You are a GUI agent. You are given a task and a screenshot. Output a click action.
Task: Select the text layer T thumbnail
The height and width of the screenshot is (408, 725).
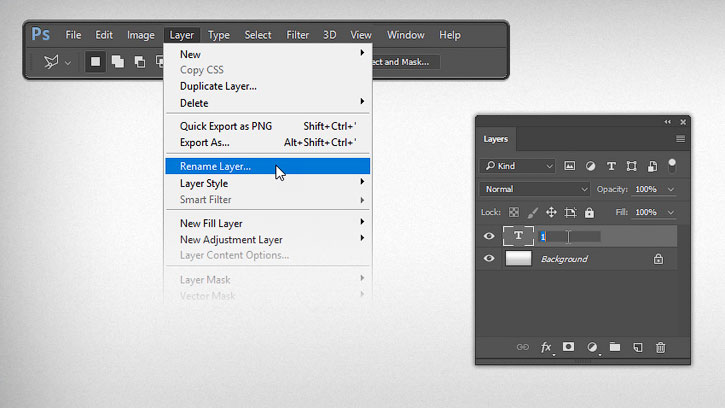(518, 236)
